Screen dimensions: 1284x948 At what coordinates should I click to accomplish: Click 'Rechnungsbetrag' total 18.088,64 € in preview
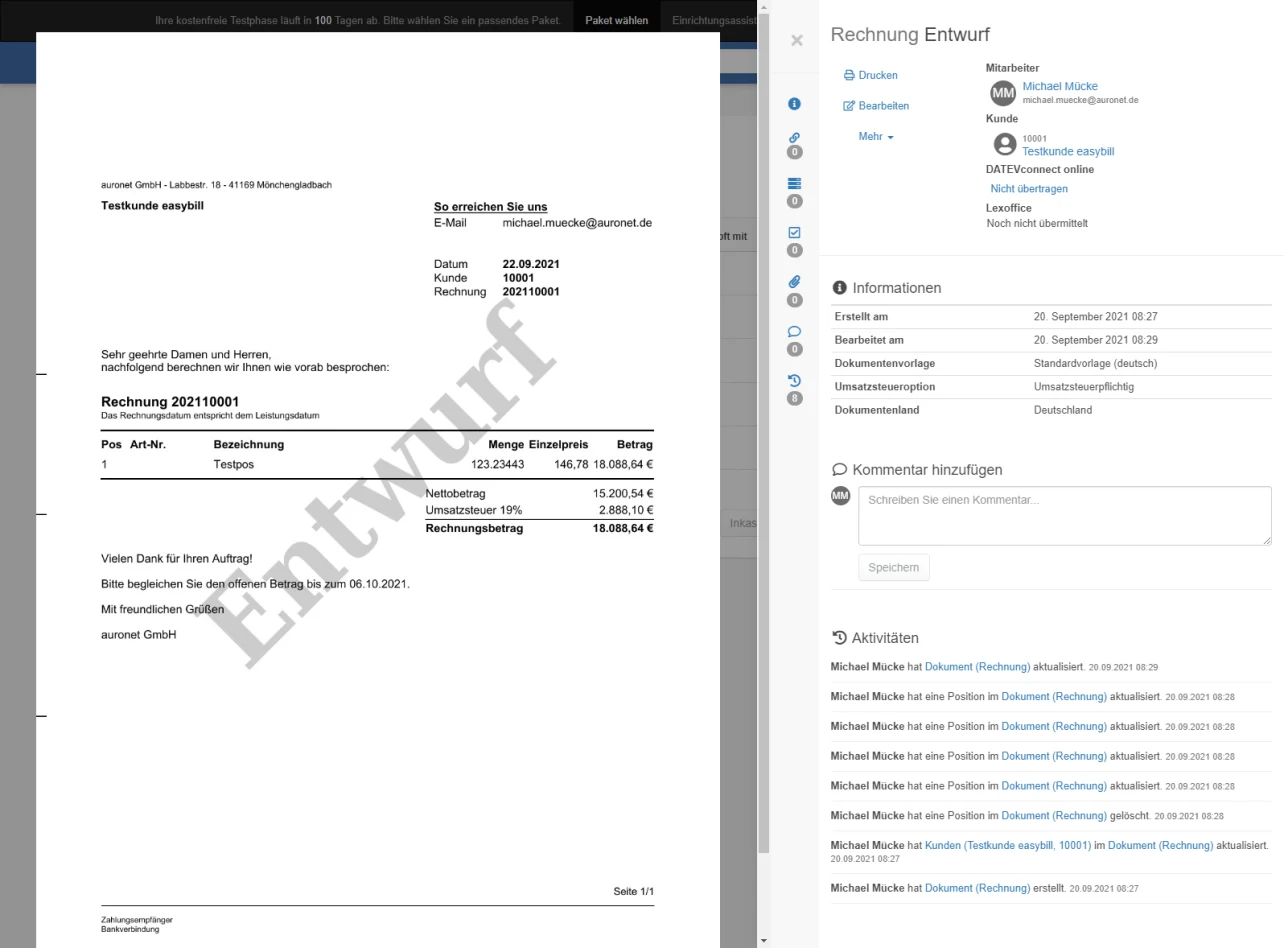point(623,528)
